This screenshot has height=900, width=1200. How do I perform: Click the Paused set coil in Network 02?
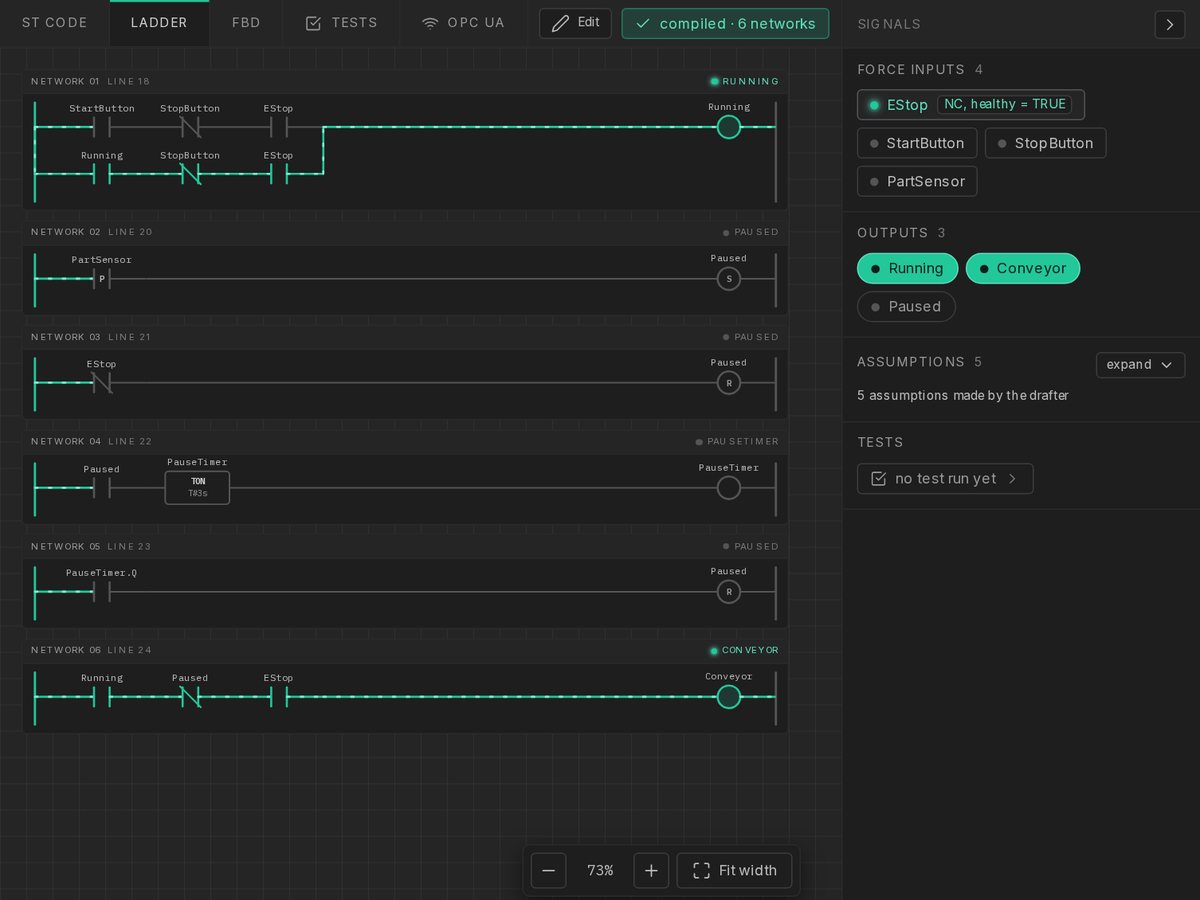[729, 279]
